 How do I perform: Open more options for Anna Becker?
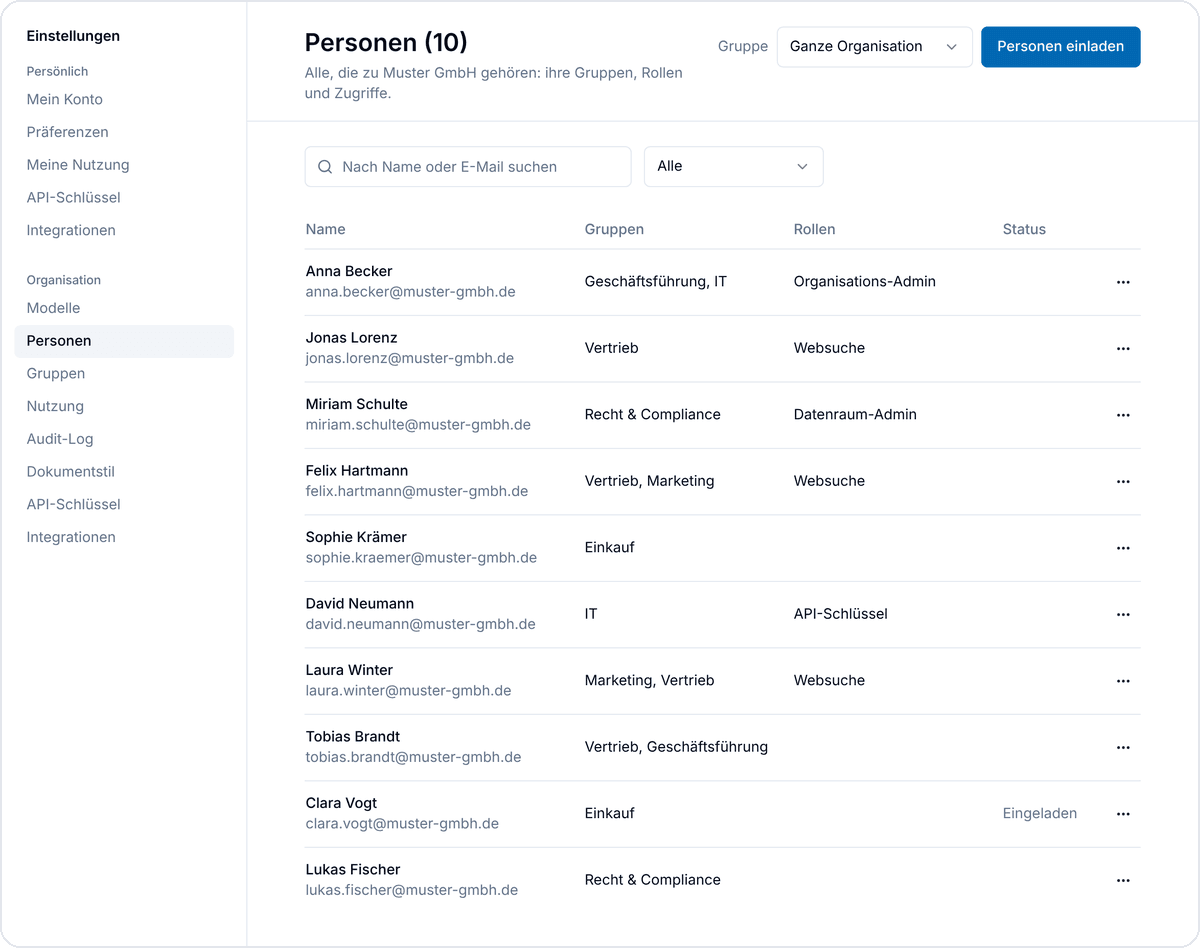(1123, 282)
